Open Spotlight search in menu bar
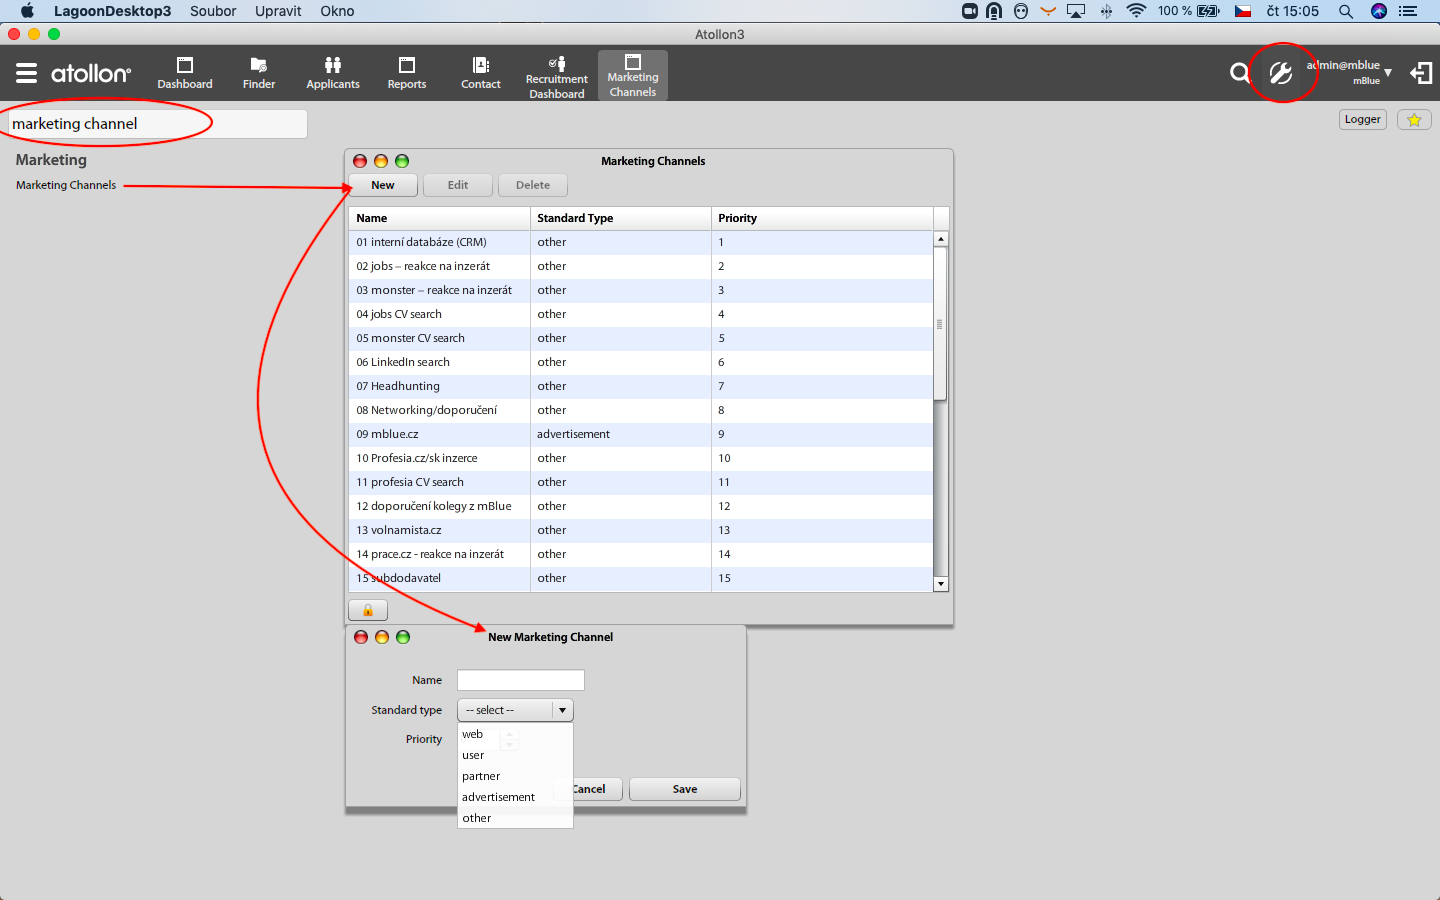1440x900 pixels. point(1346,11)
